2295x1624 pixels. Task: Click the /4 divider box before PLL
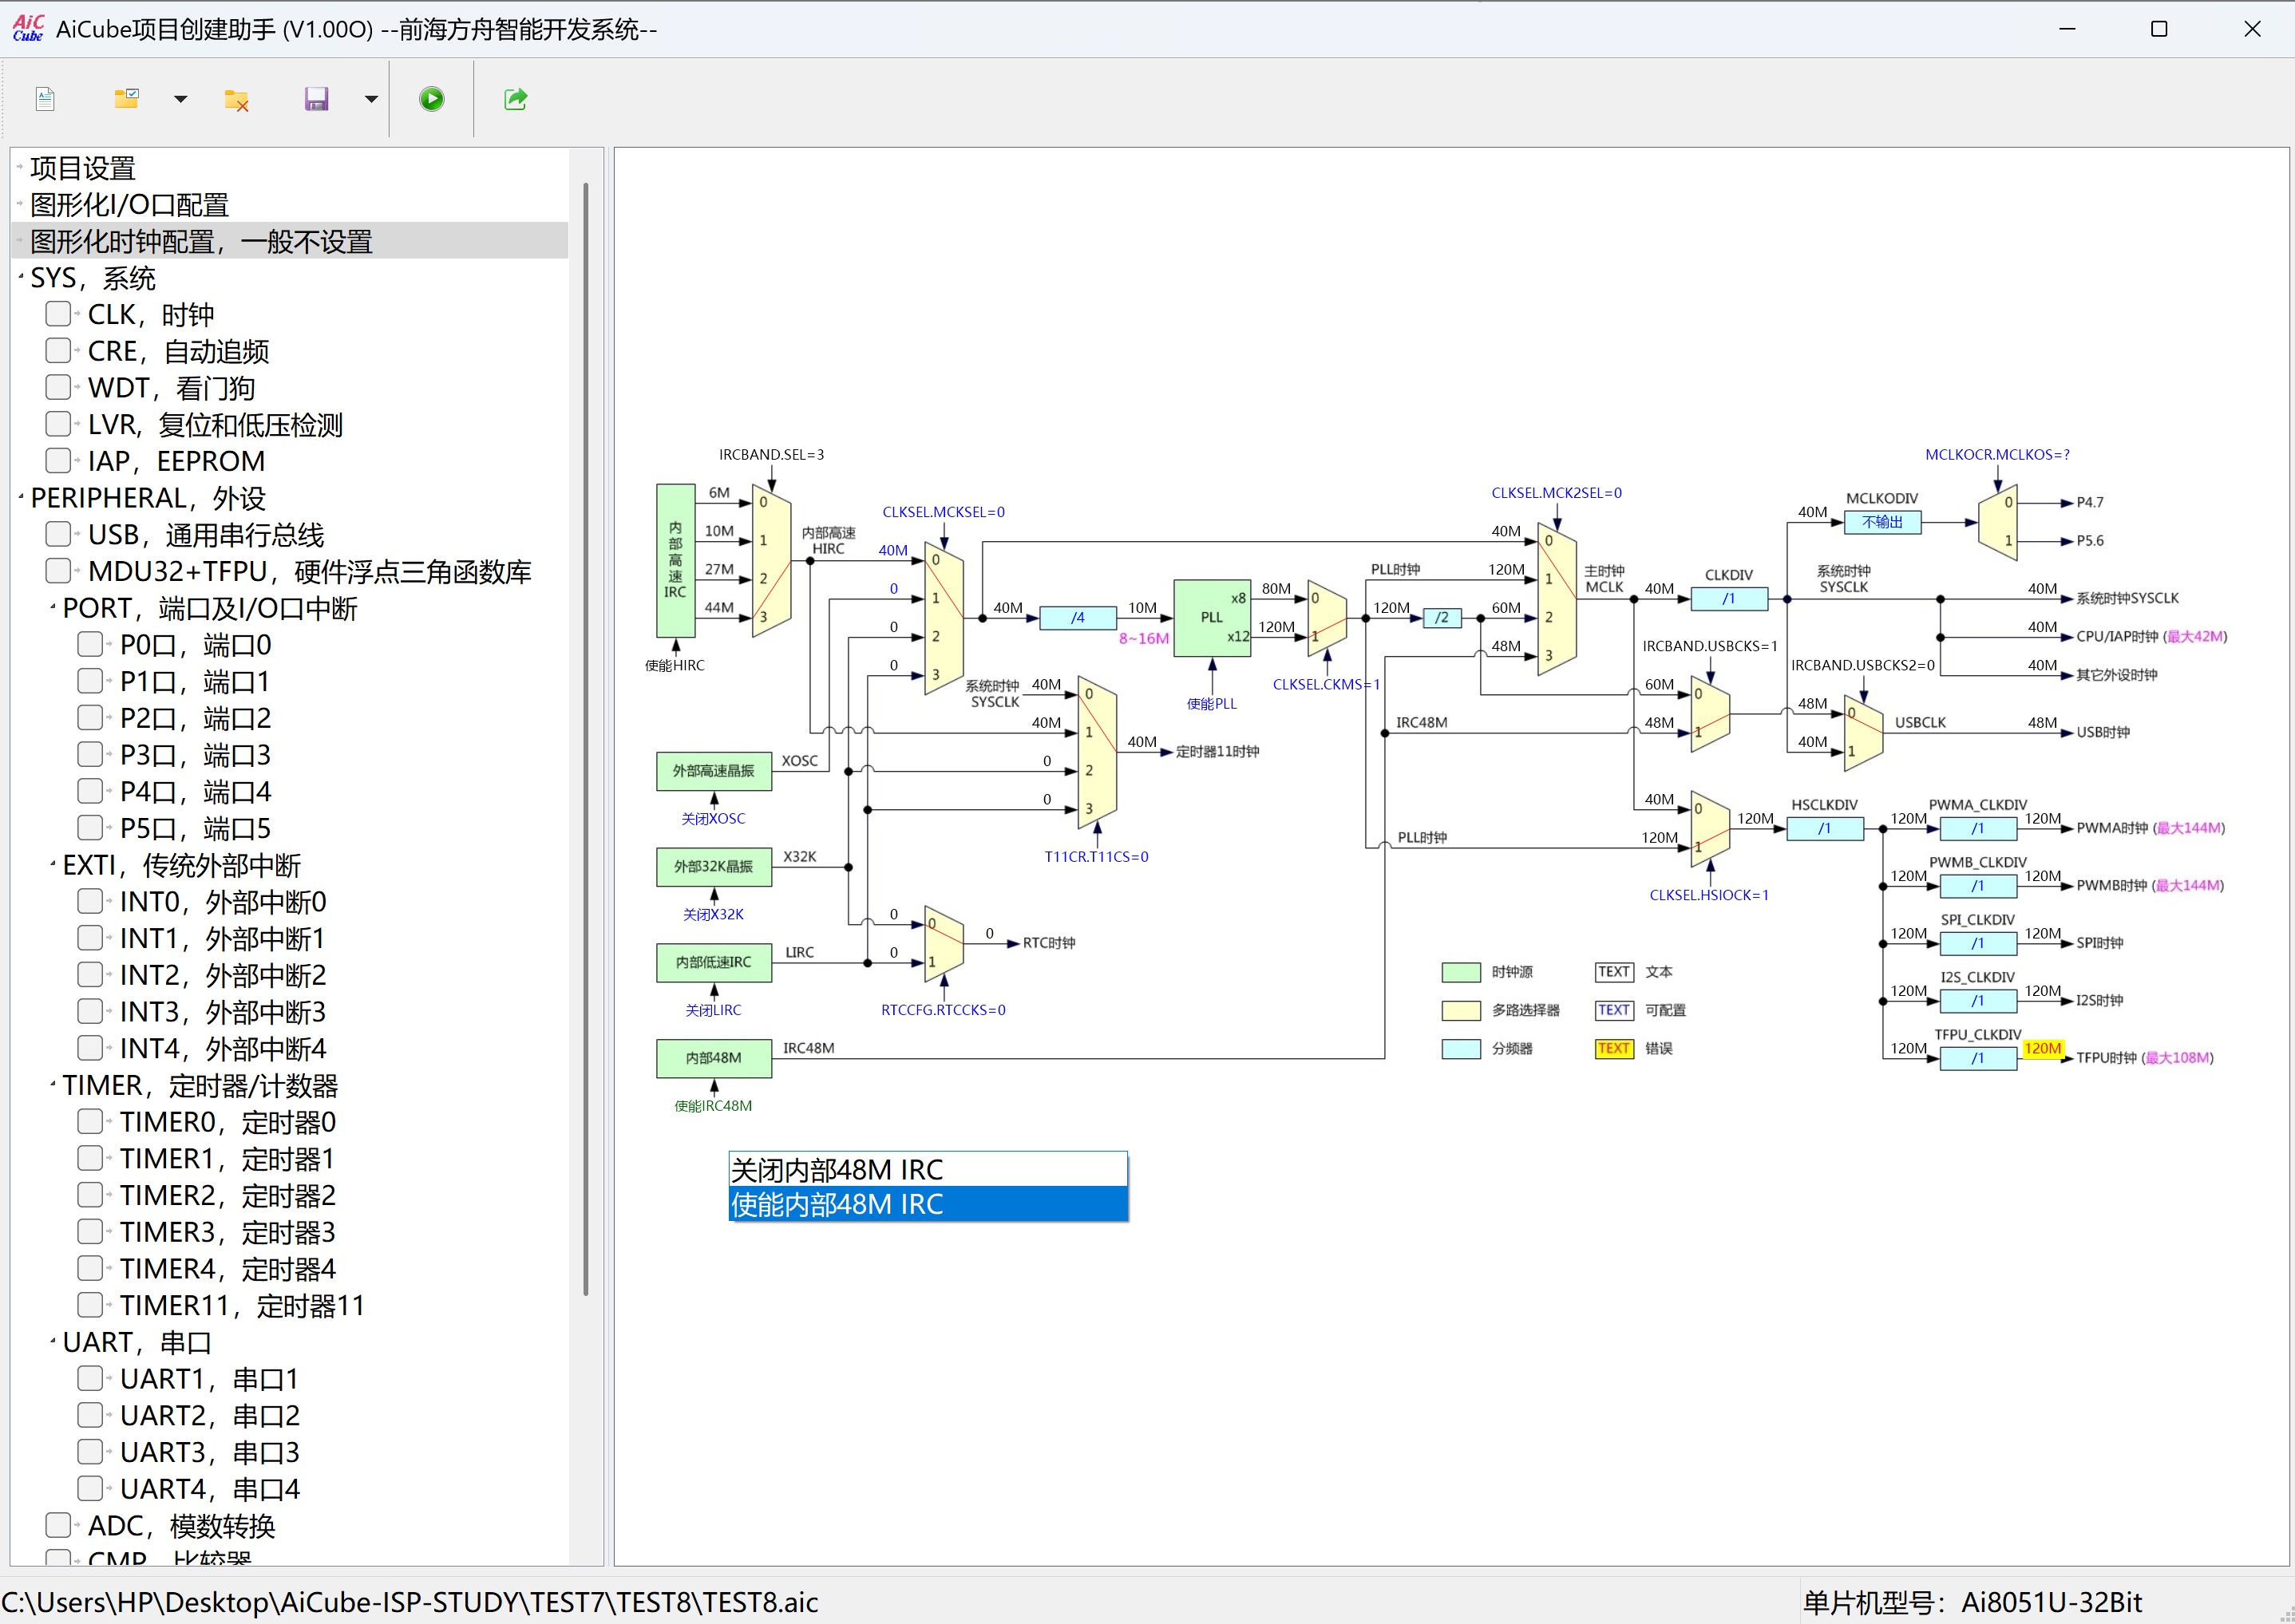pos(1078,618)
